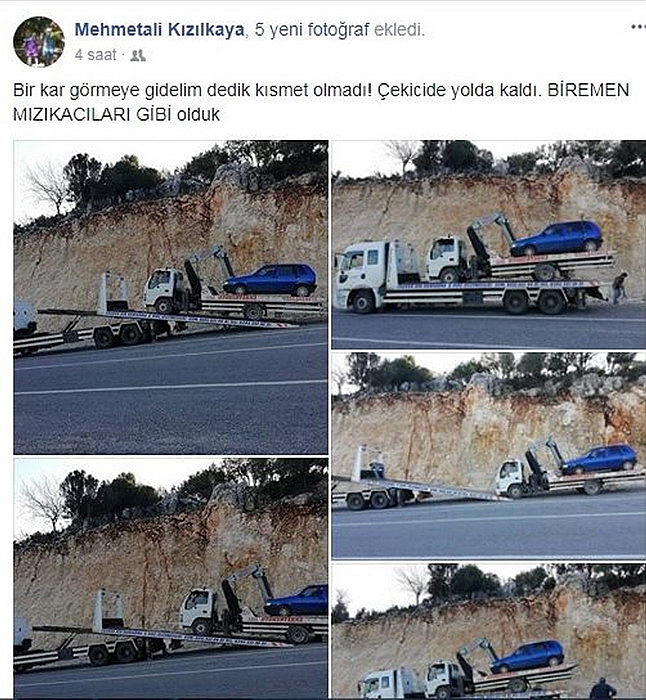Click the man walking behind the flatbed truck
The width and height of the screenshot is (646, 700).
pyautogui.click(x=619, y=288)
